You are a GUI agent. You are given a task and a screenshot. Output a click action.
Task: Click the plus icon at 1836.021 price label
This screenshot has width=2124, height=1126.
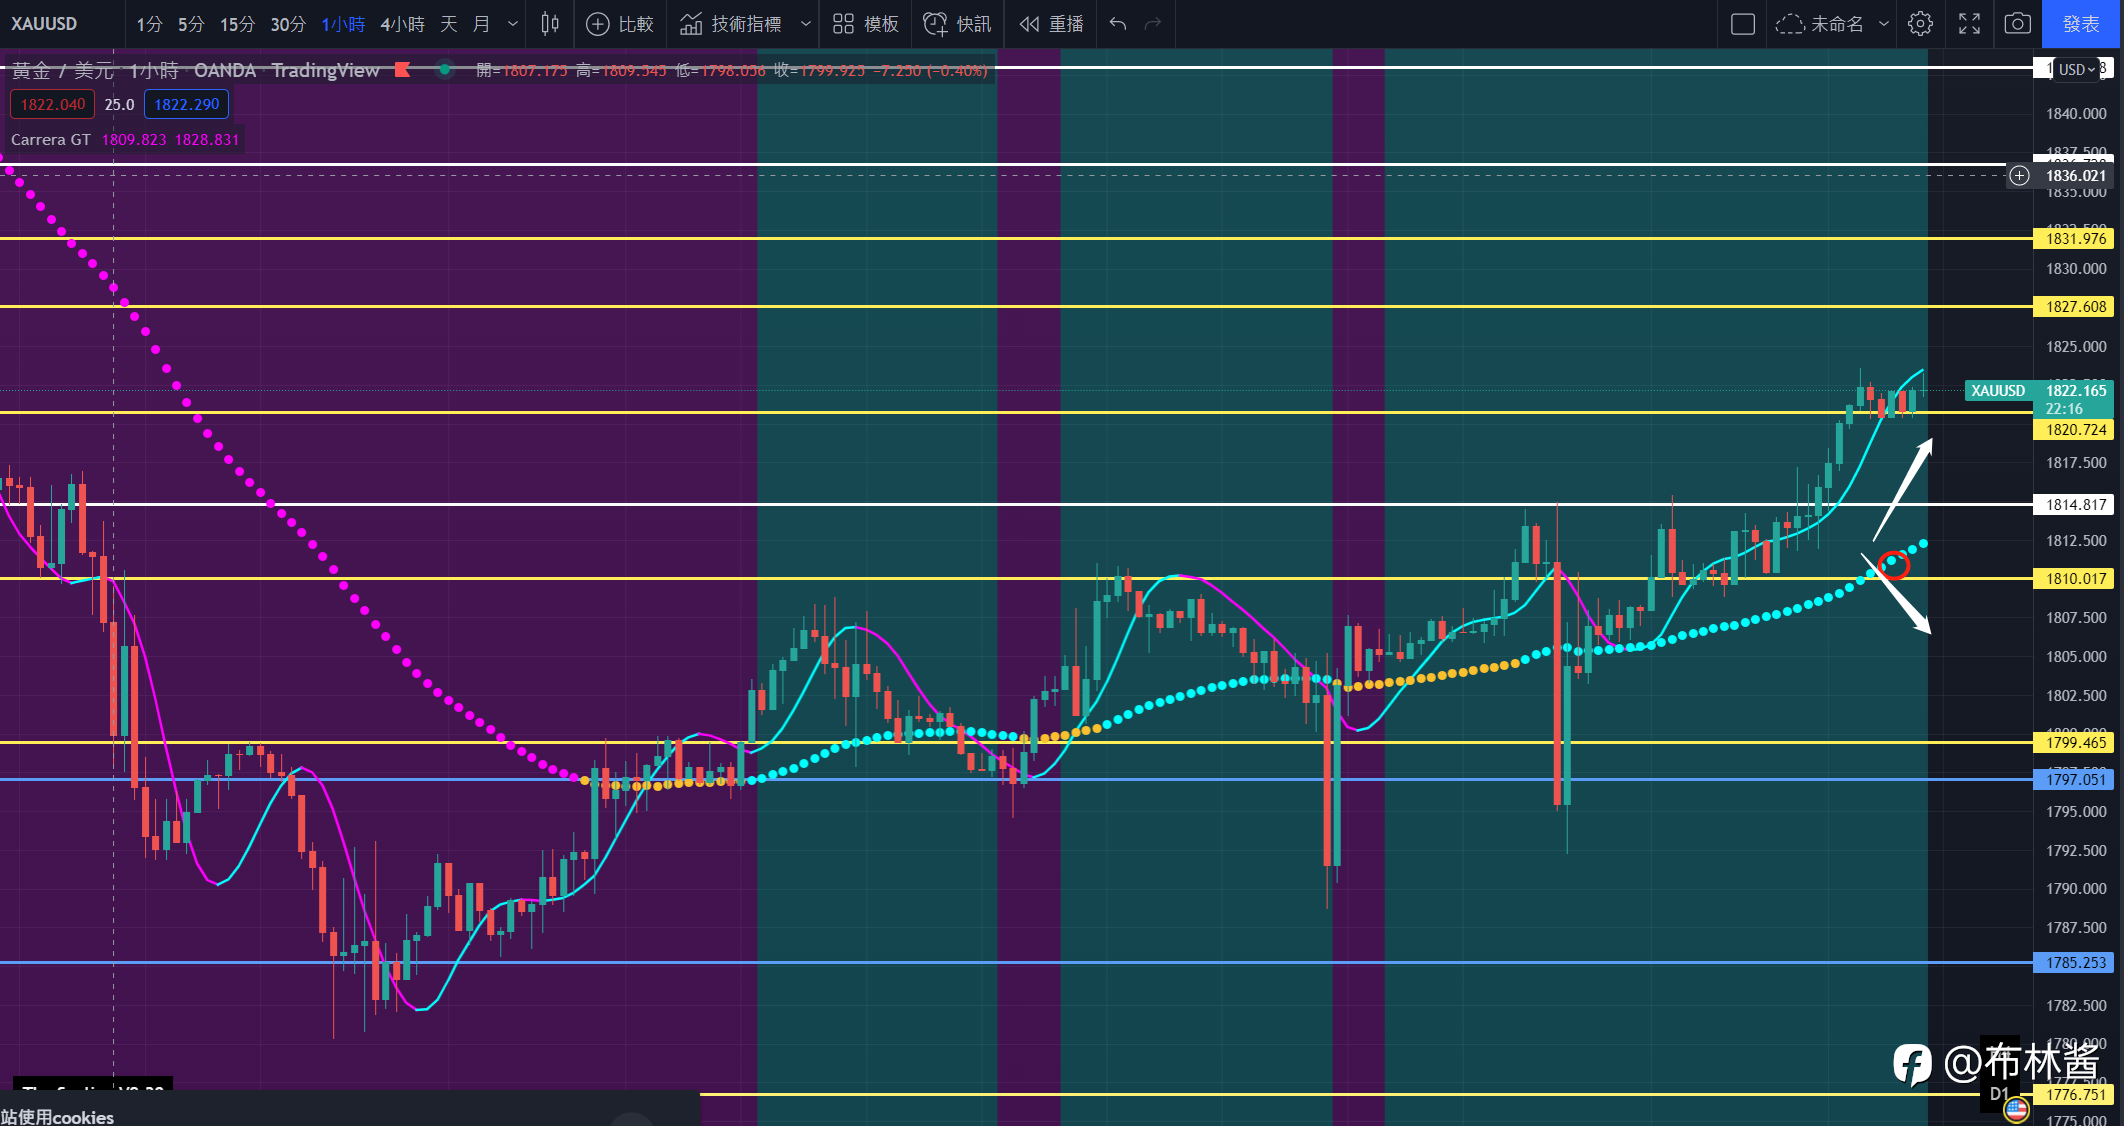coord(2019,176)
